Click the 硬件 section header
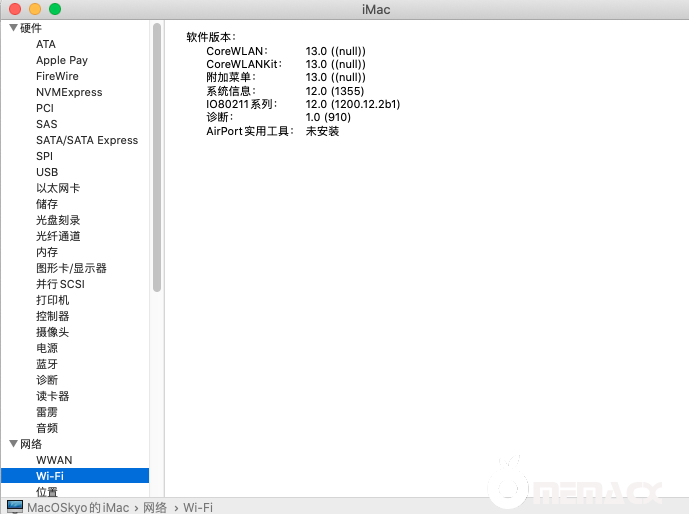 (31, 28)
